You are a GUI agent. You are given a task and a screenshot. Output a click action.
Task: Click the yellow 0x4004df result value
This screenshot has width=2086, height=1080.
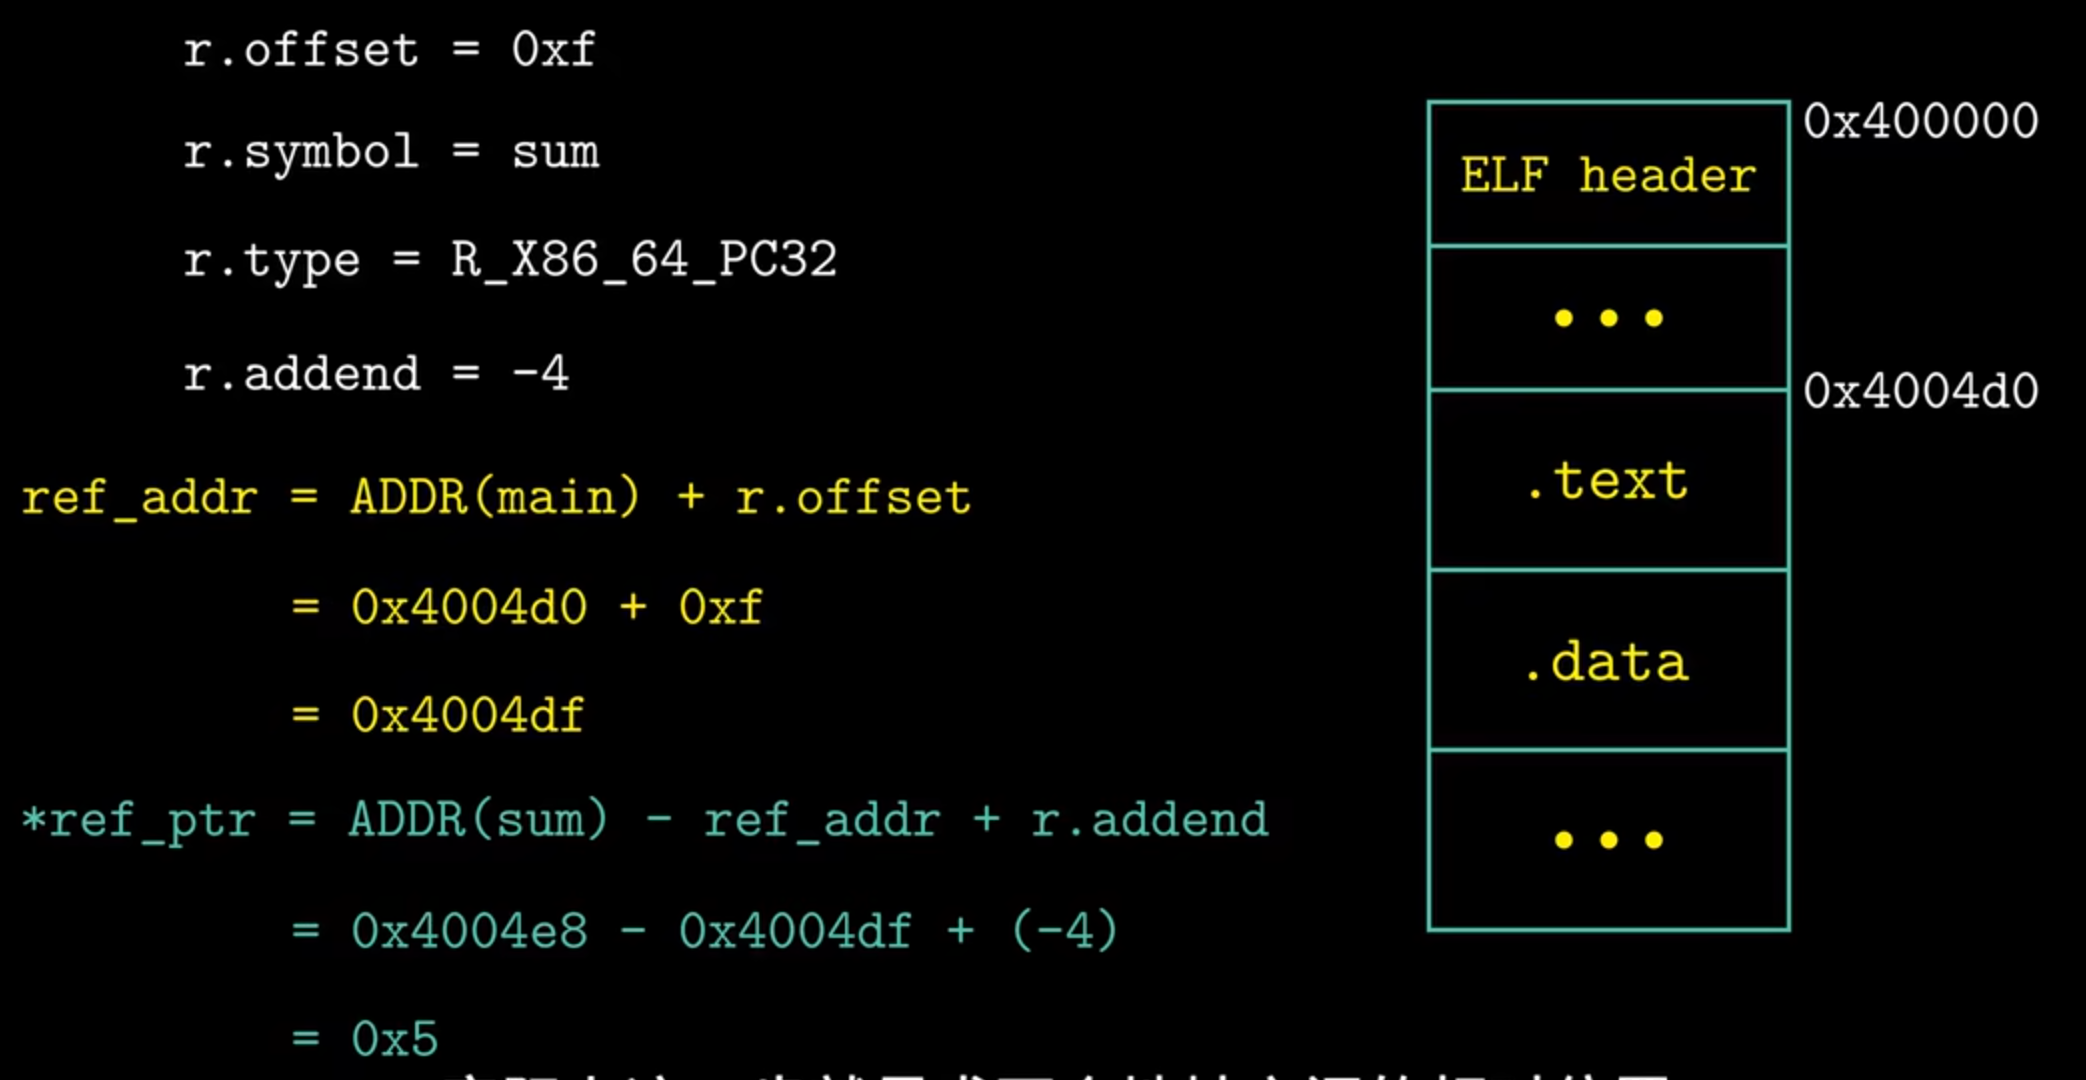coord(467,715)
